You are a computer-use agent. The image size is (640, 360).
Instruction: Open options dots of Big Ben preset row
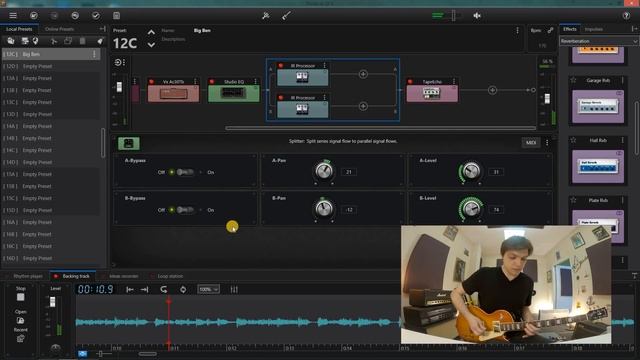pos(94,54)
